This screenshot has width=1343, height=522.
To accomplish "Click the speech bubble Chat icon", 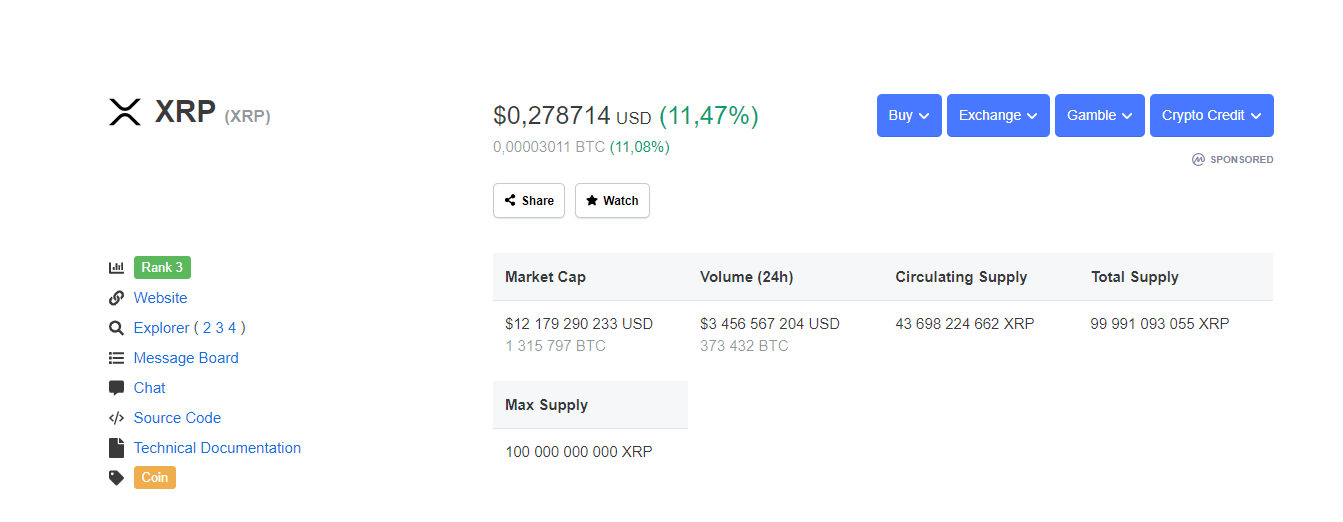I will 116,388.
